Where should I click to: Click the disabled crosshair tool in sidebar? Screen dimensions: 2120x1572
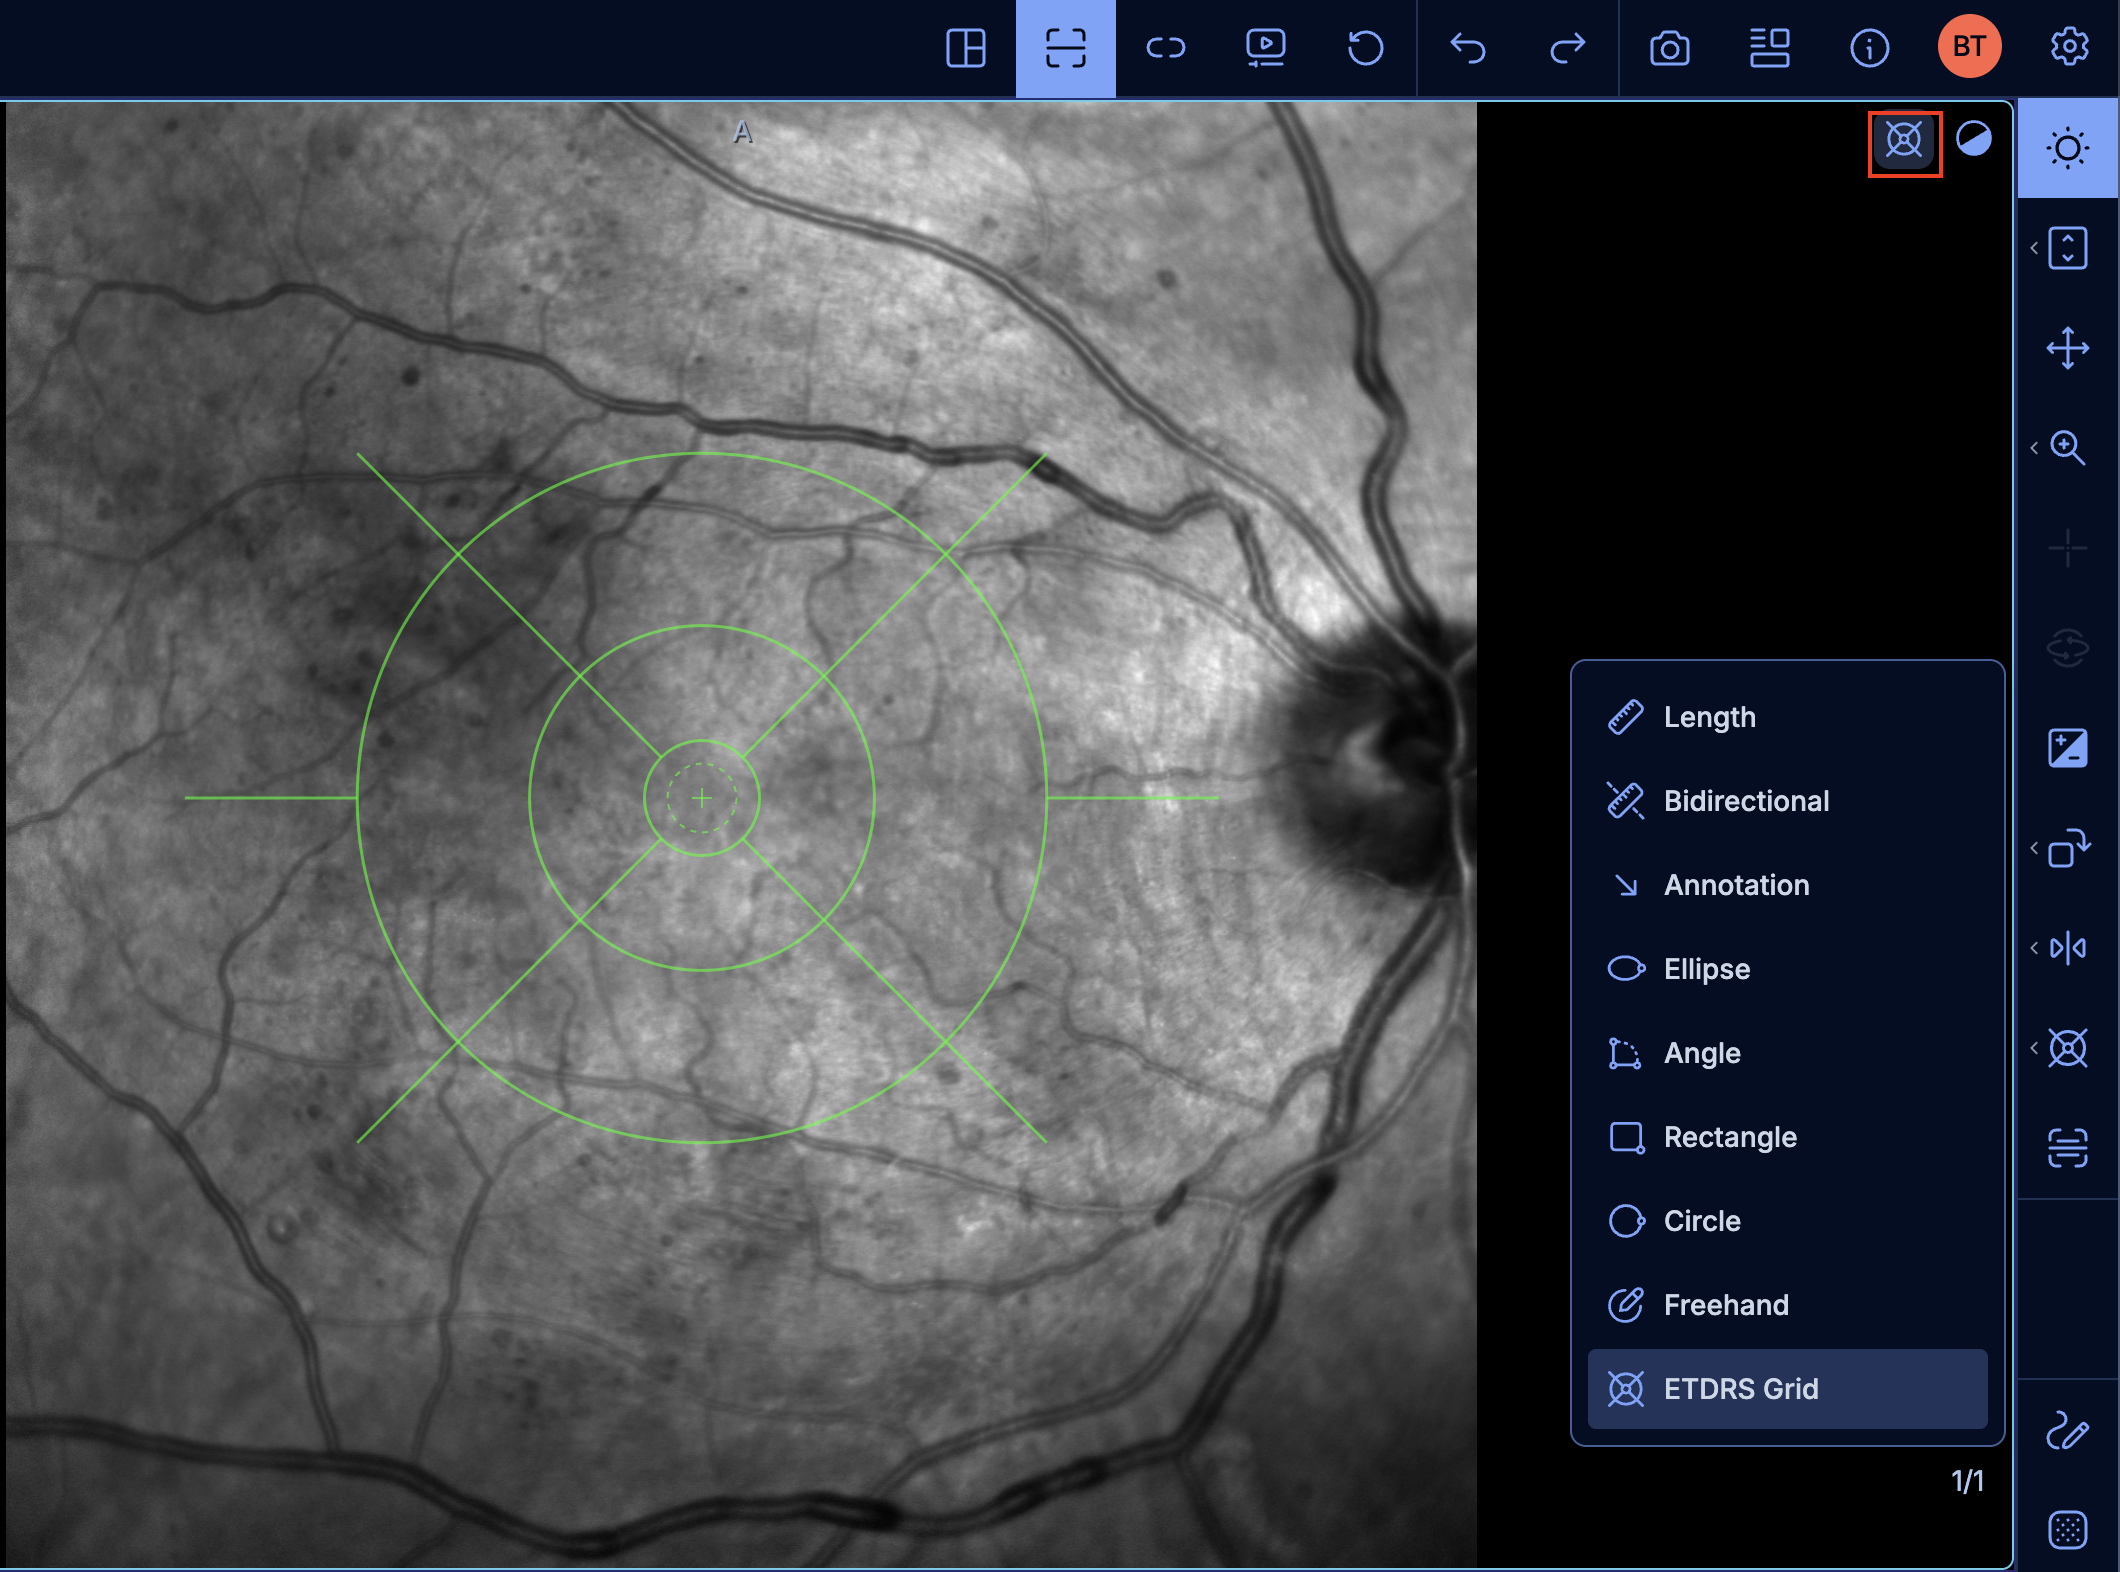click(2068, 548)
